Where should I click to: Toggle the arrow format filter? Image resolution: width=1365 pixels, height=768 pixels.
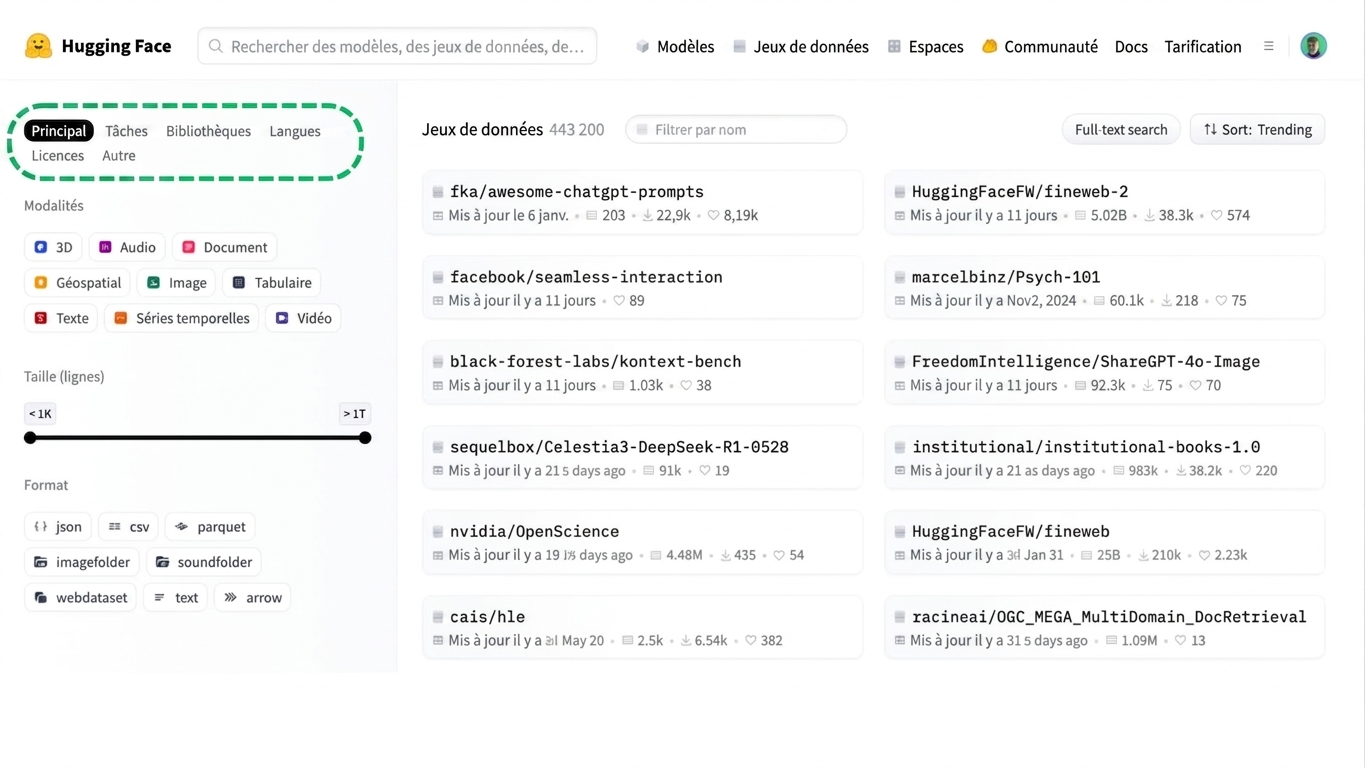pos(253,598)
